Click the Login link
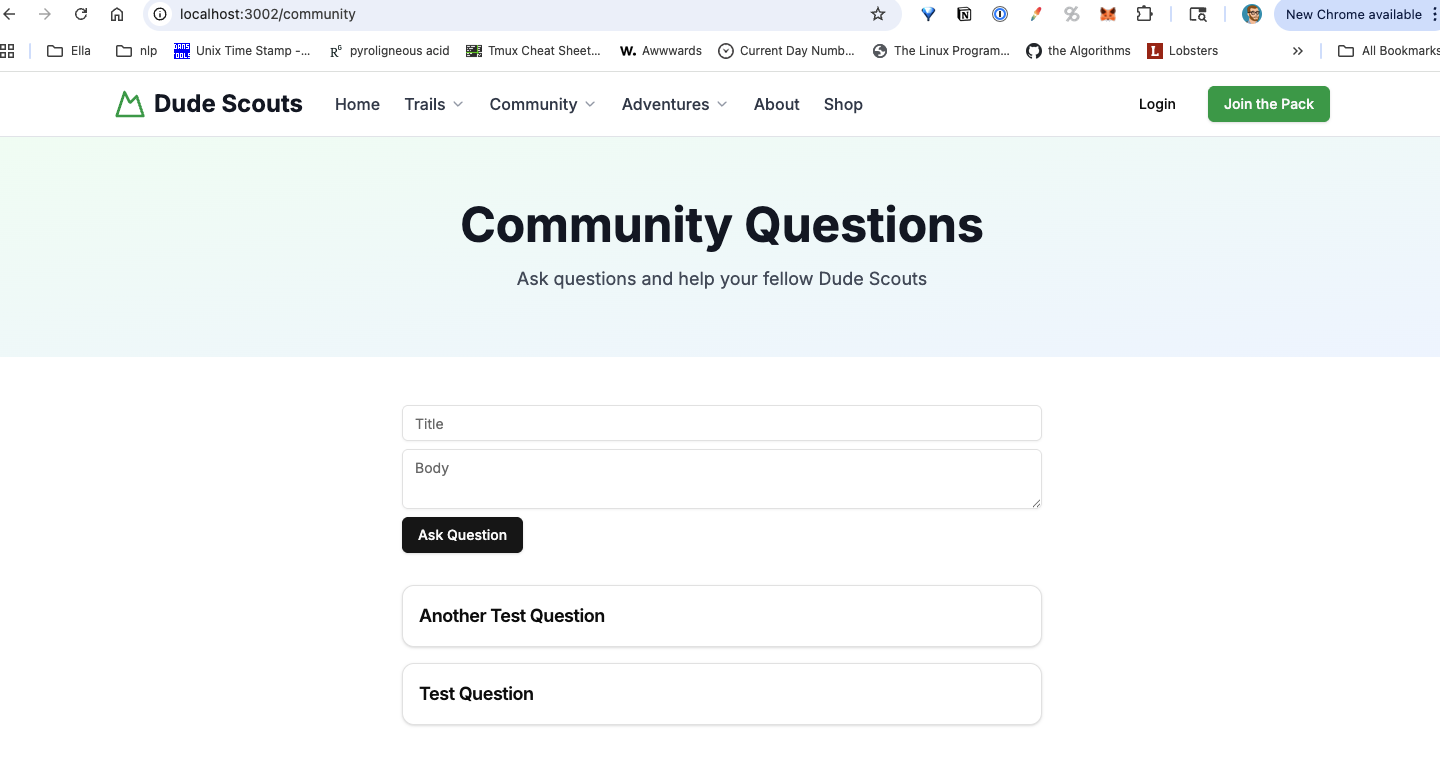The width and height of the screenshot is (1440, 781). pyautogui.click(x=1157, y=104)
